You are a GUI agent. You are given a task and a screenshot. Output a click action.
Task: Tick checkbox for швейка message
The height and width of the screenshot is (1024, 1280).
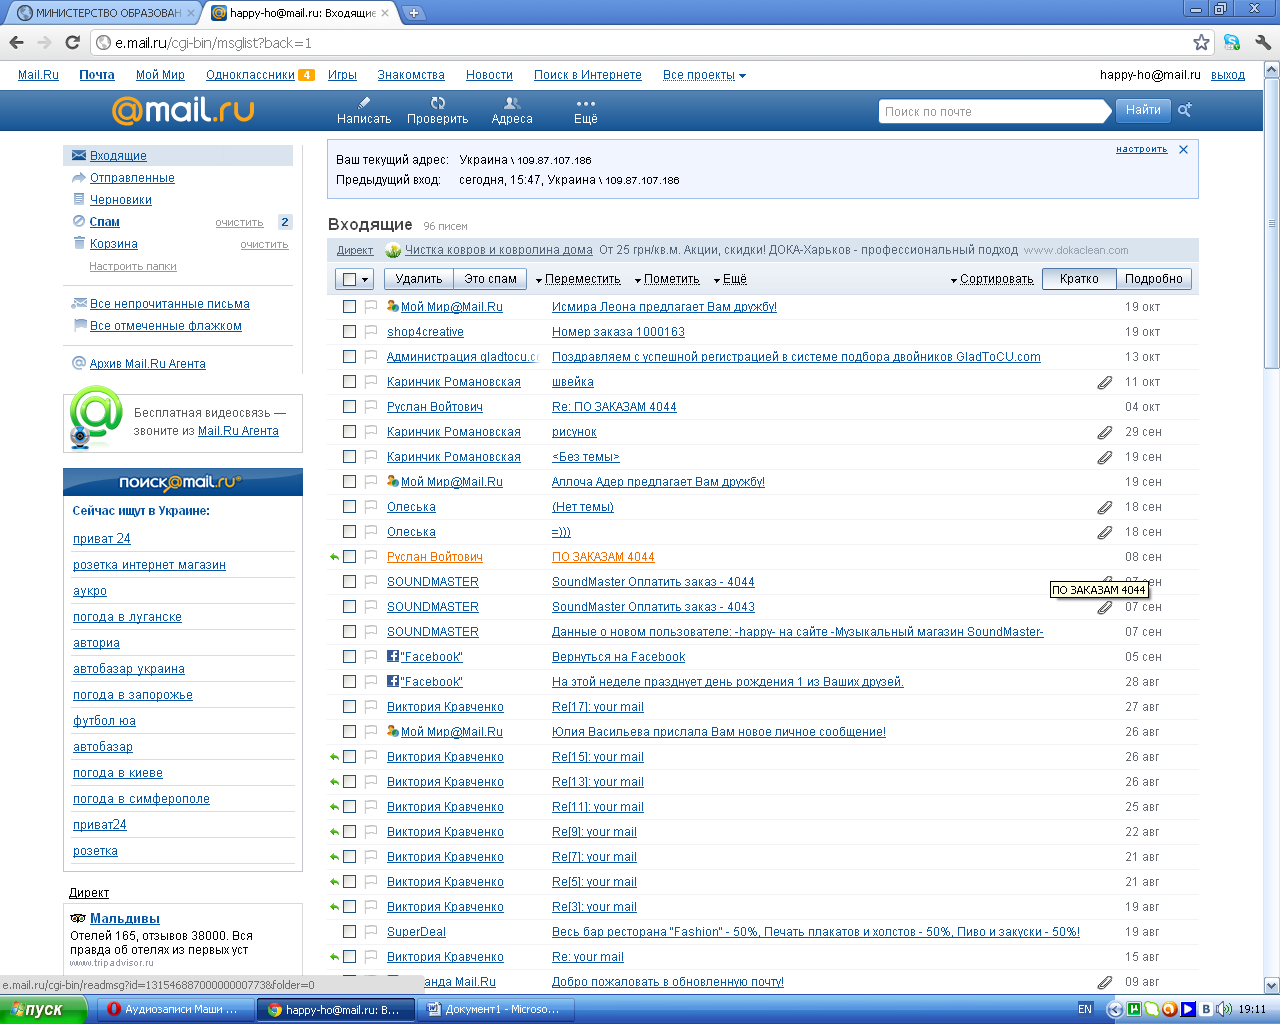tap(349, 382)
